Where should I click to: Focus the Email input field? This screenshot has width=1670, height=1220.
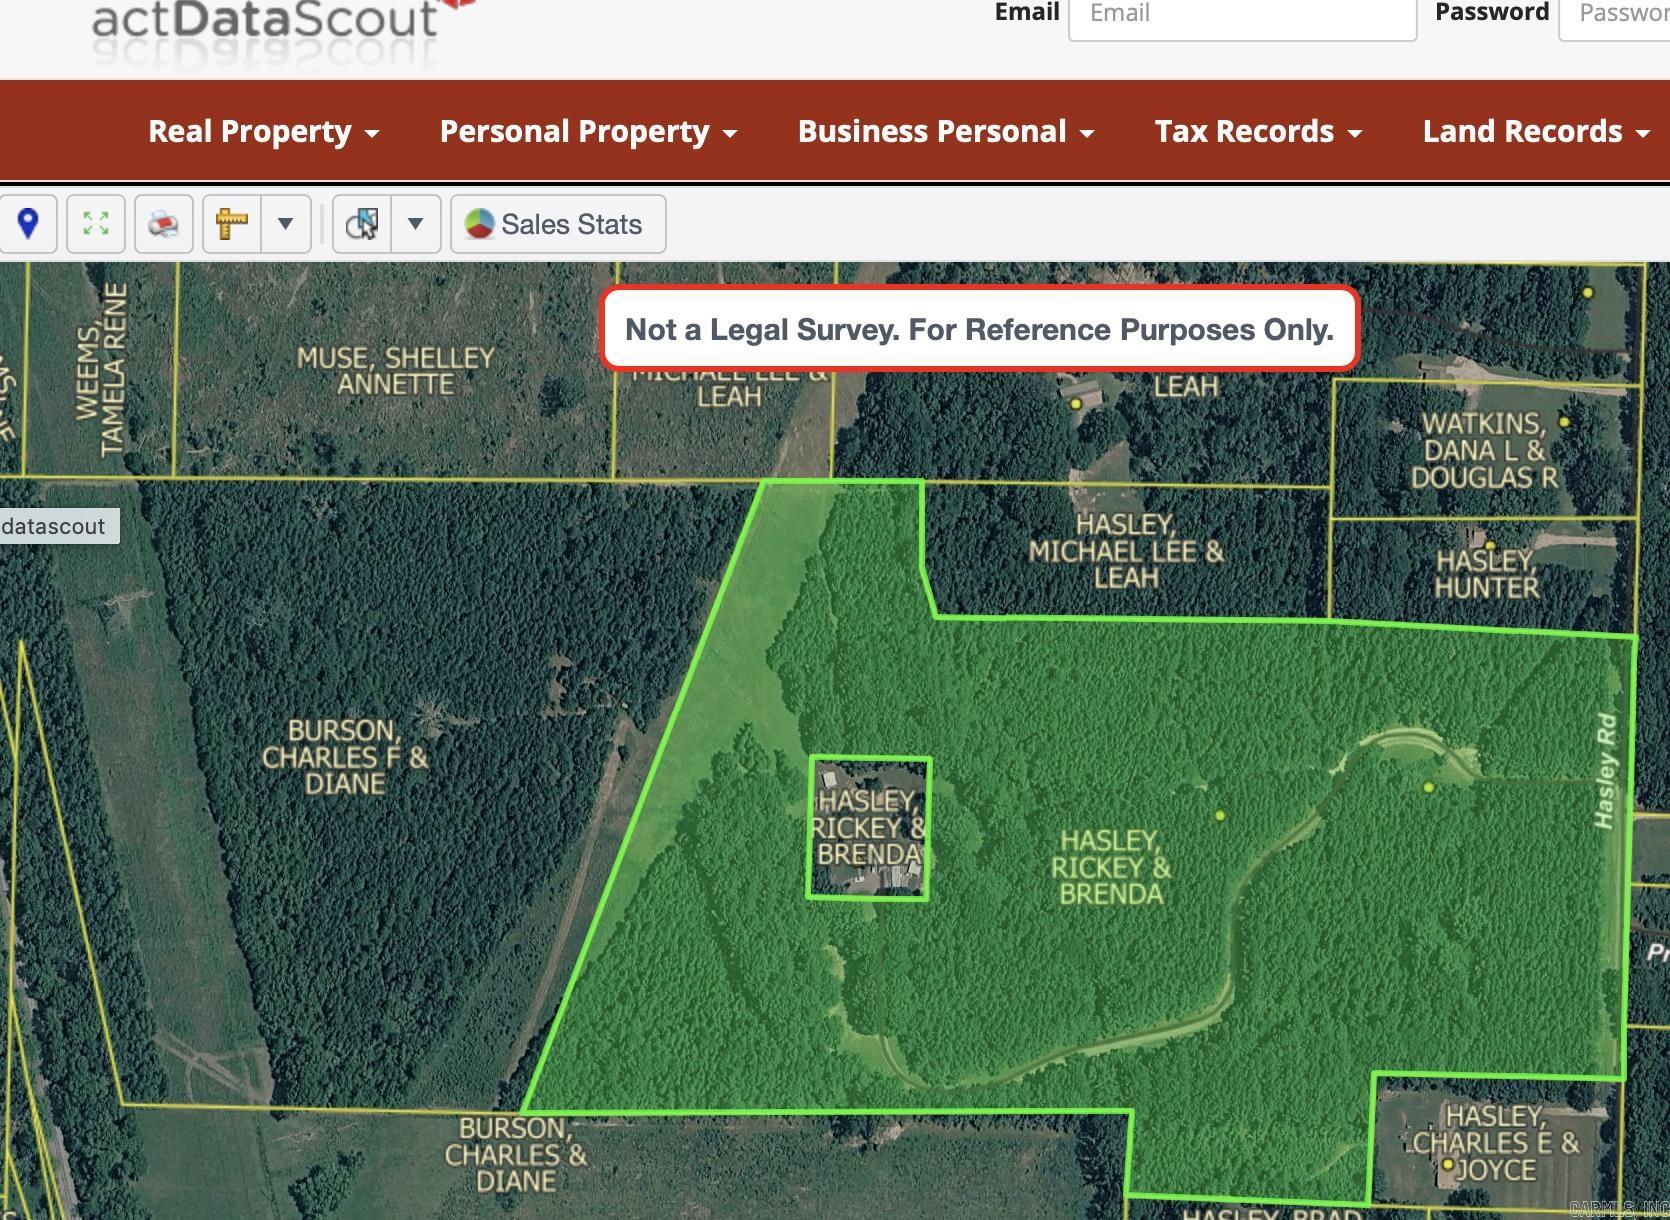pos(1243,14)
